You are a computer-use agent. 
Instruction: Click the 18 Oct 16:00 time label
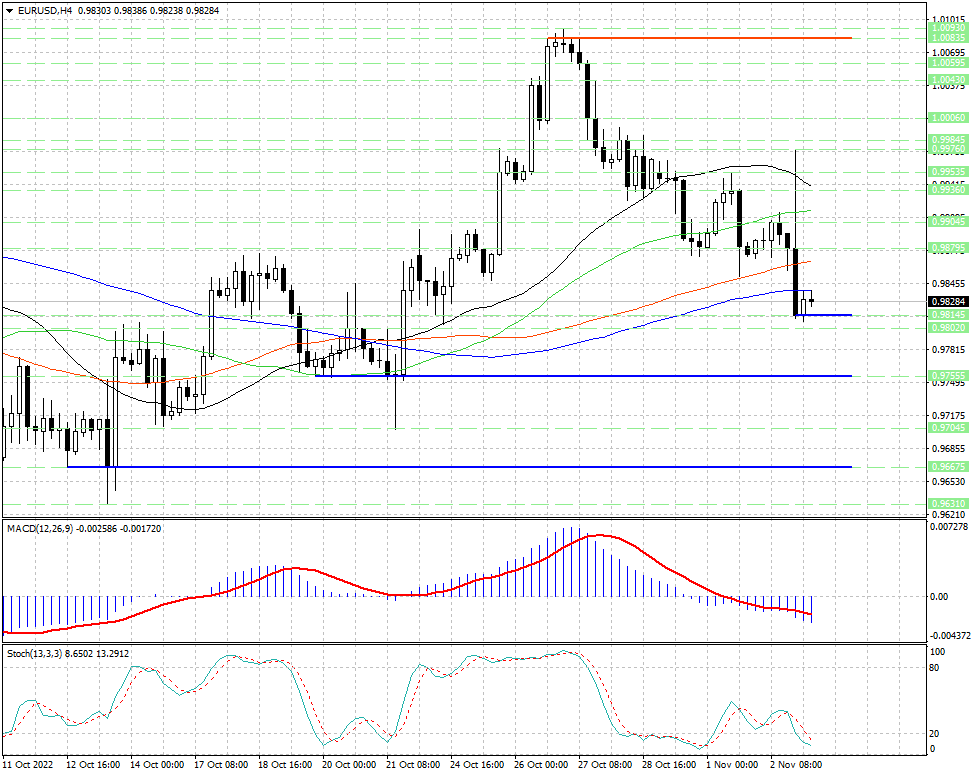click(285, 765)
